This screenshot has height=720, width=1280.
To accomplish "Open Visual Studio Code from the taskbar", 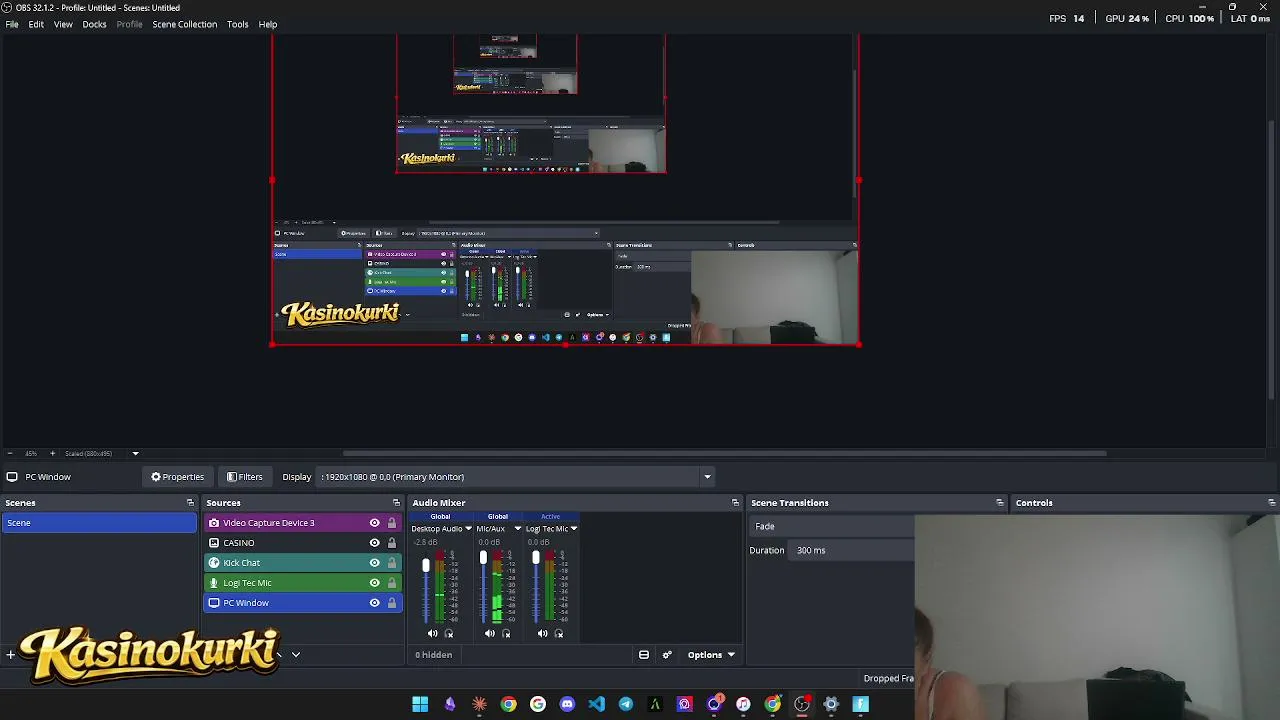I will click(x=596, y=704).
